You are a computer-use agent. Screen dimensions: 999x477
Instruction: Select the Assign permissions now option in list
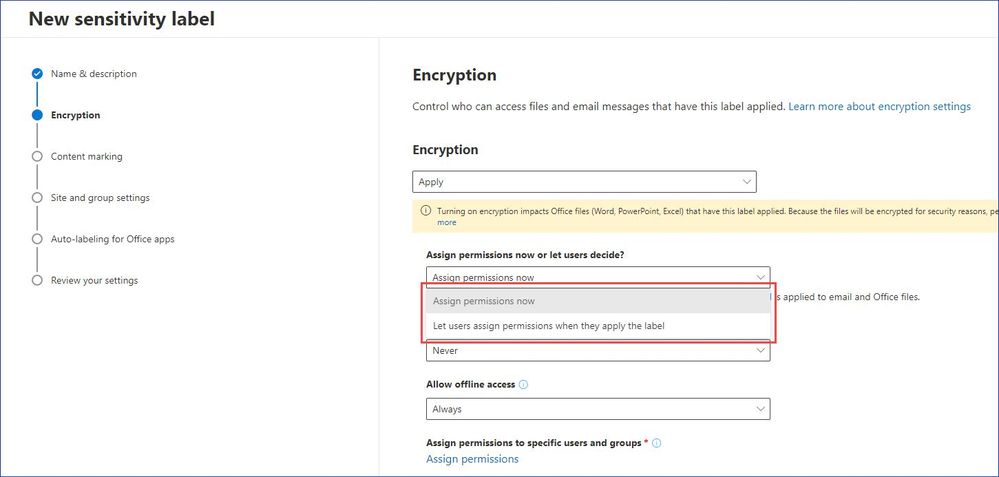tap(598, 301)
